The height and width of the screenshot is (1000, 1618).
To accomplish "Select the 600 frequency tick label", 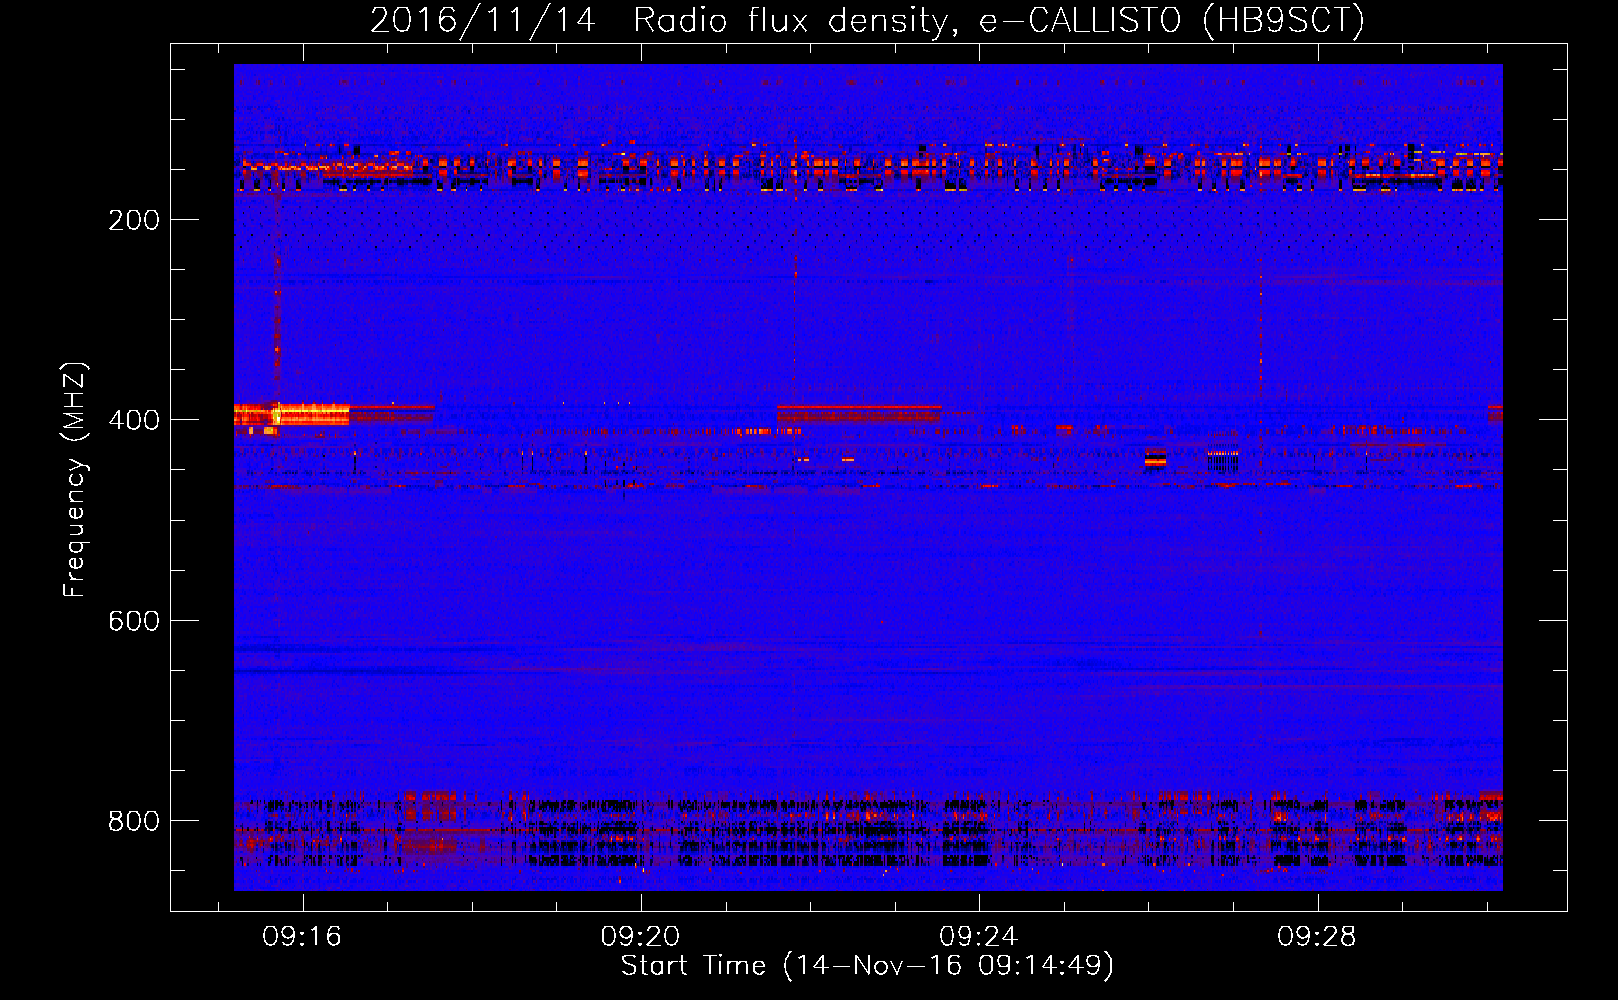I will pos(134,621).
